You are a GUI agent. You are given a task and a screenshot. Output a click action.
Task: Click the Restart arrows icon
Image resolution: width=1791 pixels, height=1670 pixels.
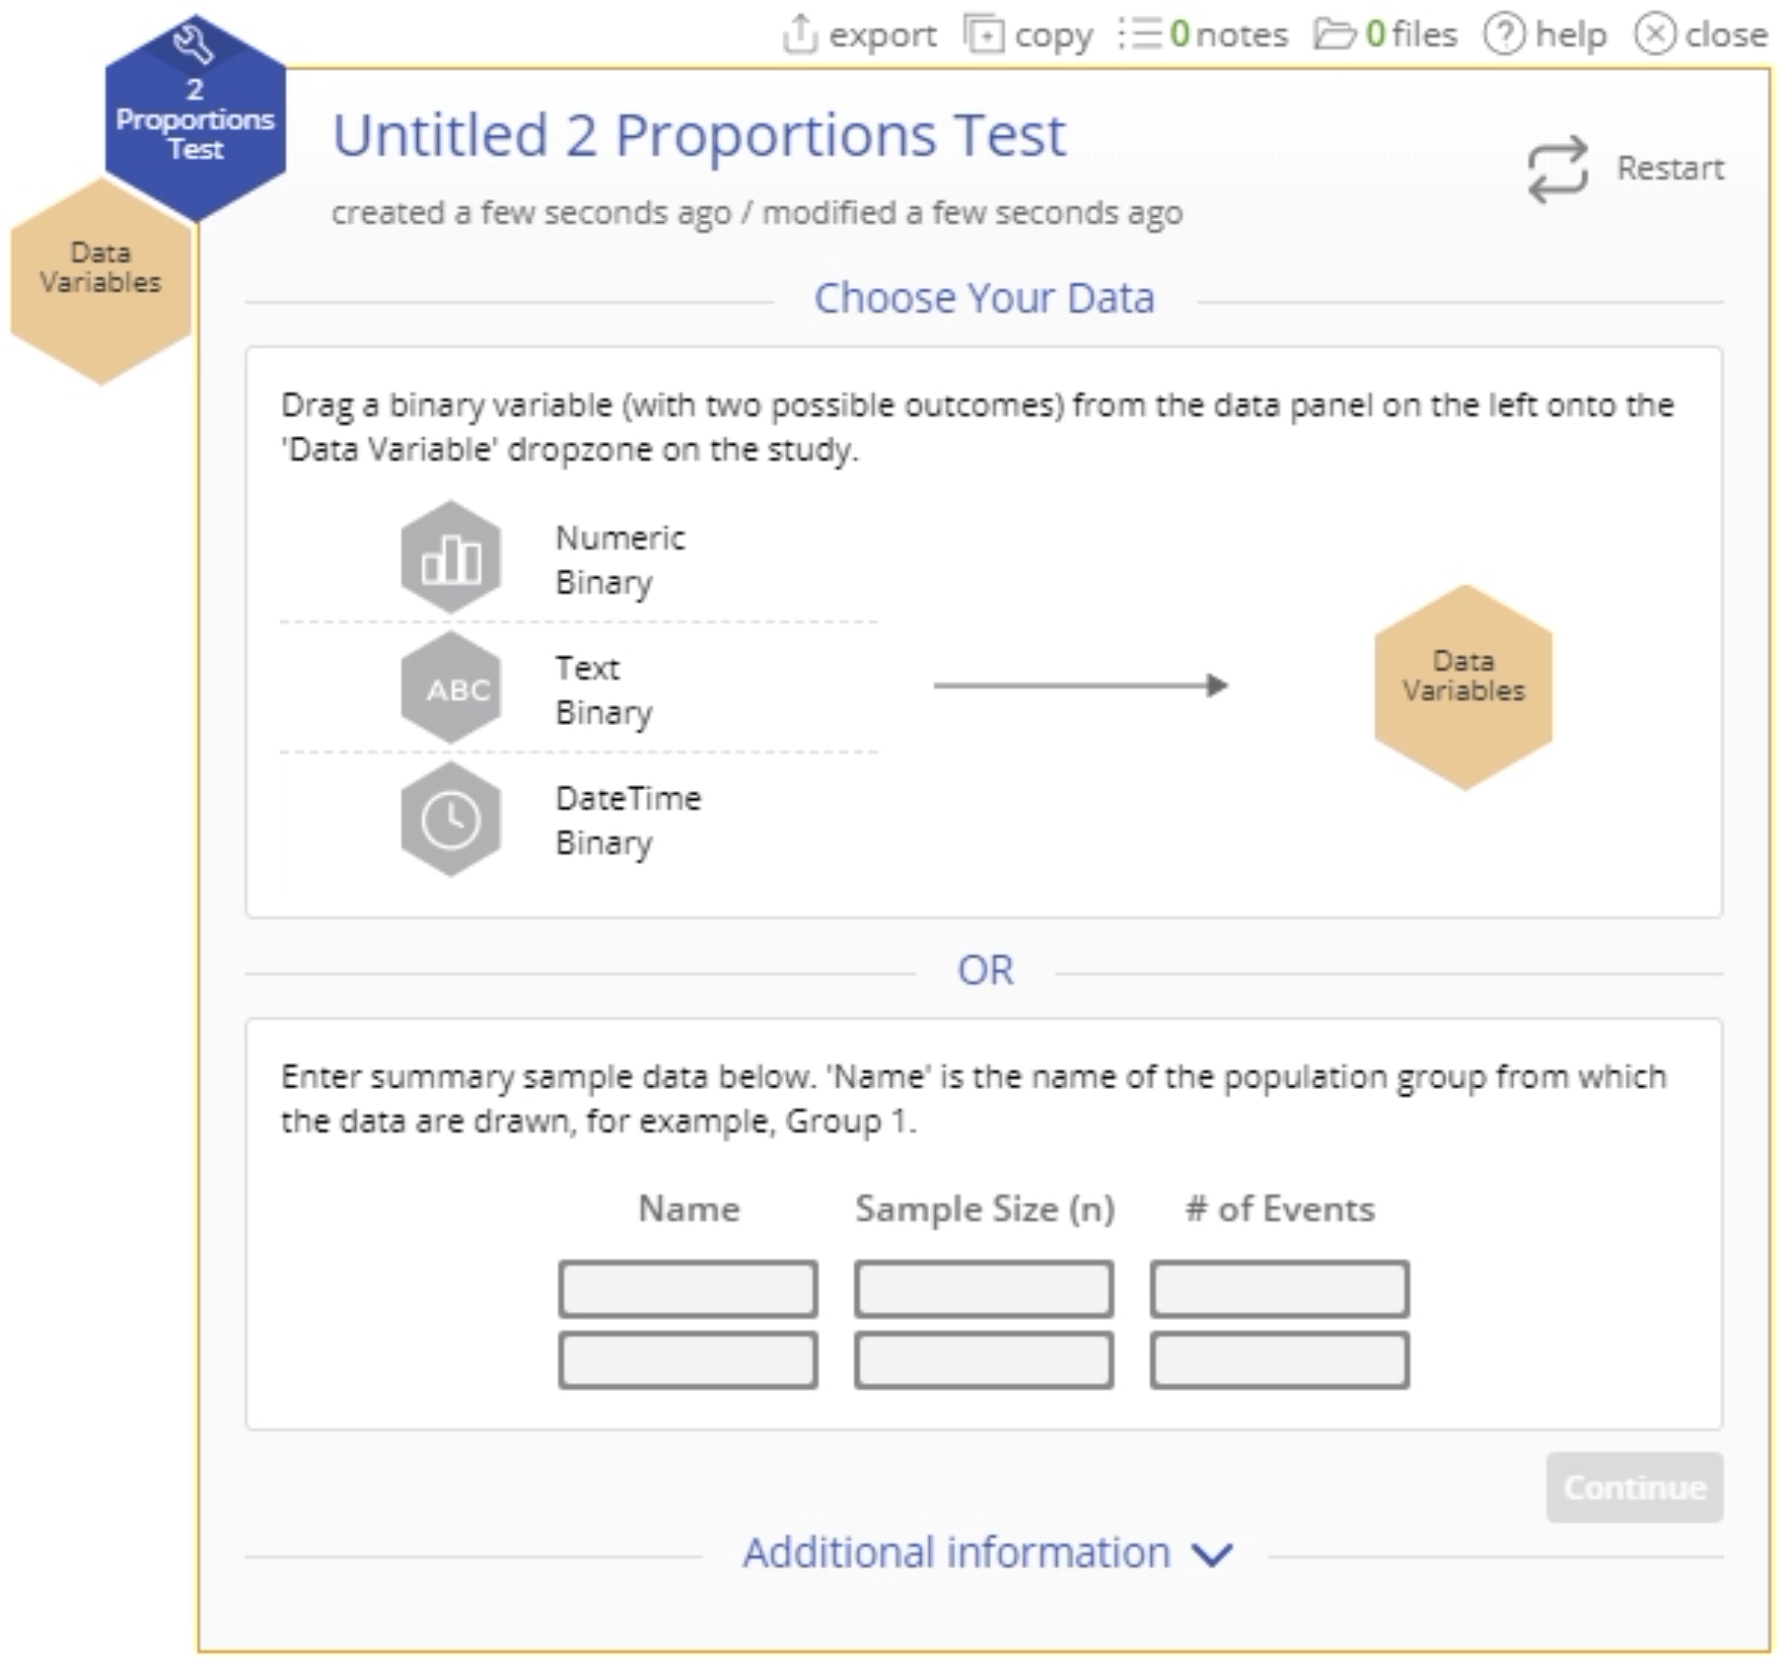pyautogui.click(x=1557, y=169)
